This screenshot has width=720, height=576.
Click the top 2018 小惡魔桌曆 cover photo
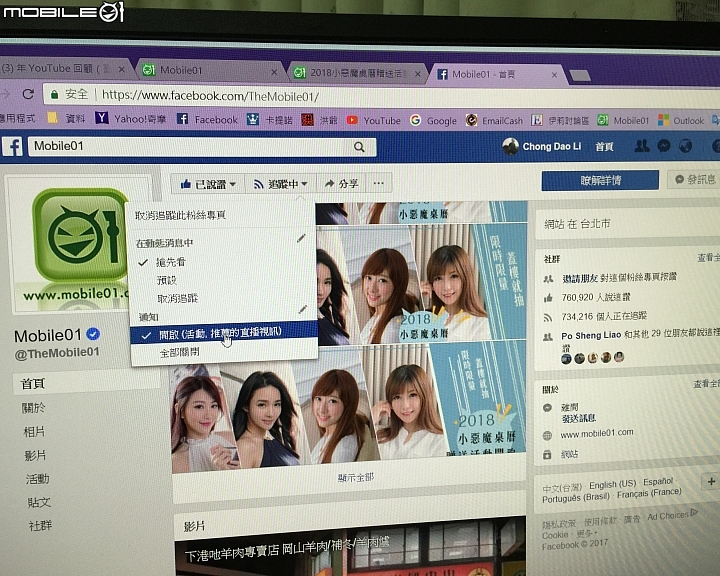click(420, 211)
